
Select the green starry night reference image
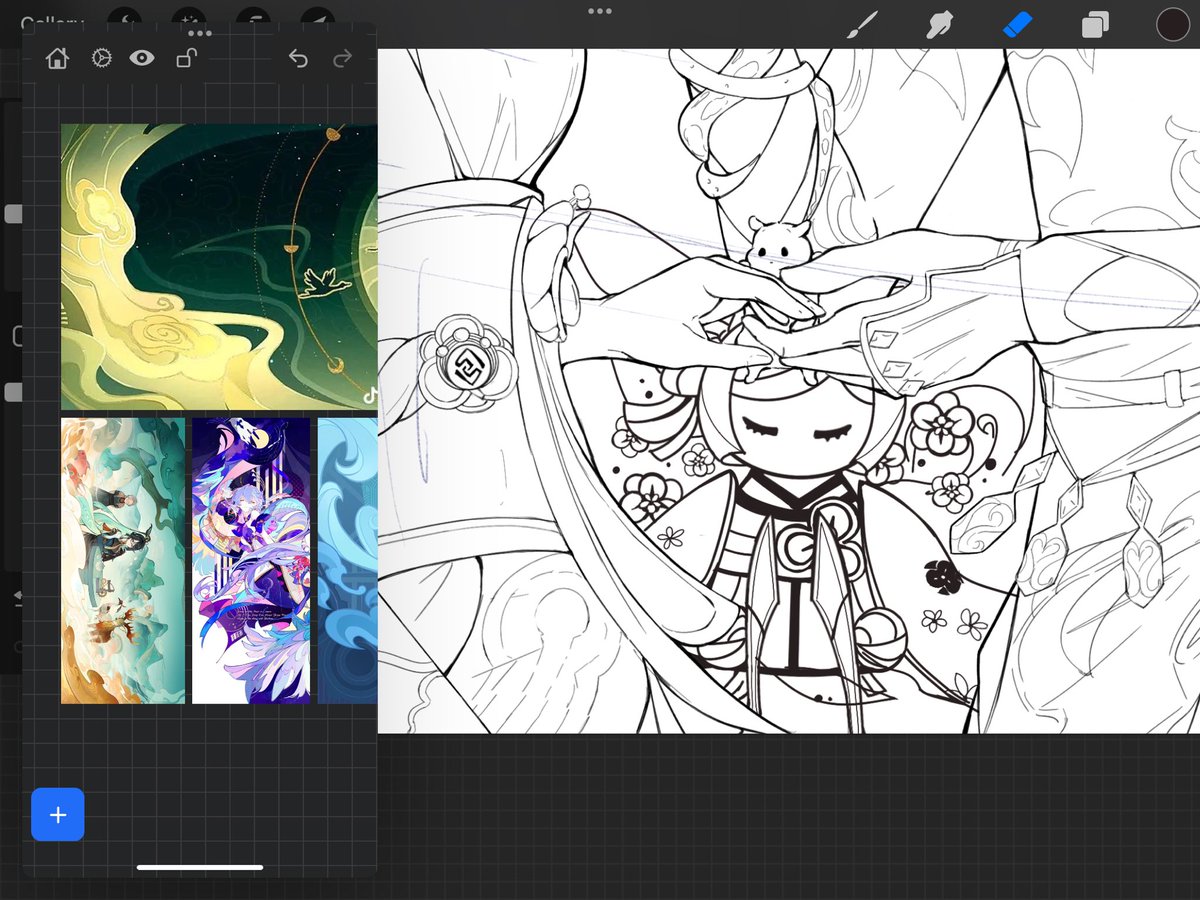(x=219, y=267)
